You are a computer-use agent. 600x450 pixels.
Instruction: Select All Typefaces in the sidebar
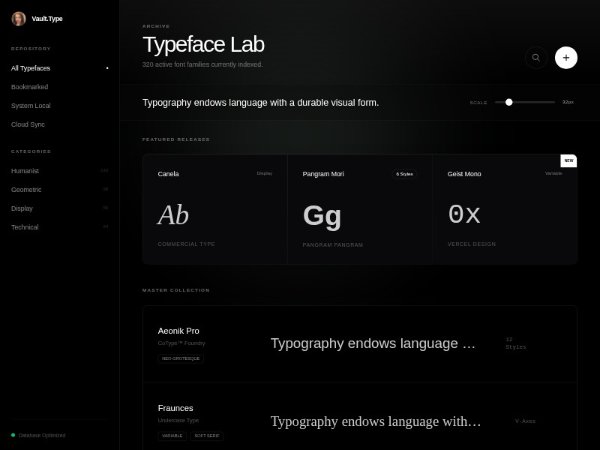pos(60,68)
